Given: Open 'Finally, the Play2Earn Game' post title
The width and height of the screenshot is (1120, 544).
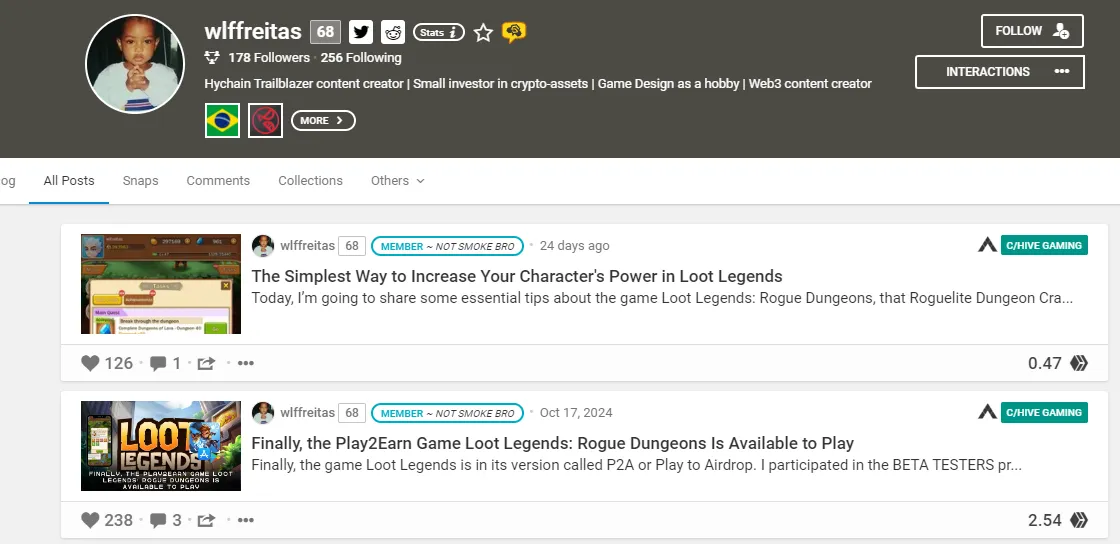Looking at the screenshot, I should pos(552,443).
